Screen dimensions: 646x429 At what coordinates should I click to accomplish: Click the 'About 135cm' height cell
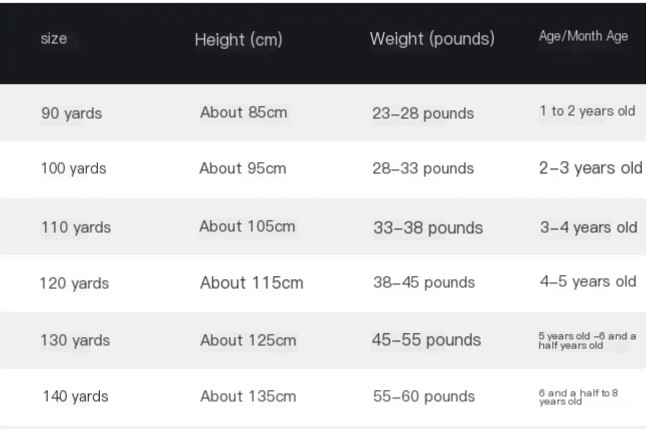pyautogui.click(x=248, y=396)
